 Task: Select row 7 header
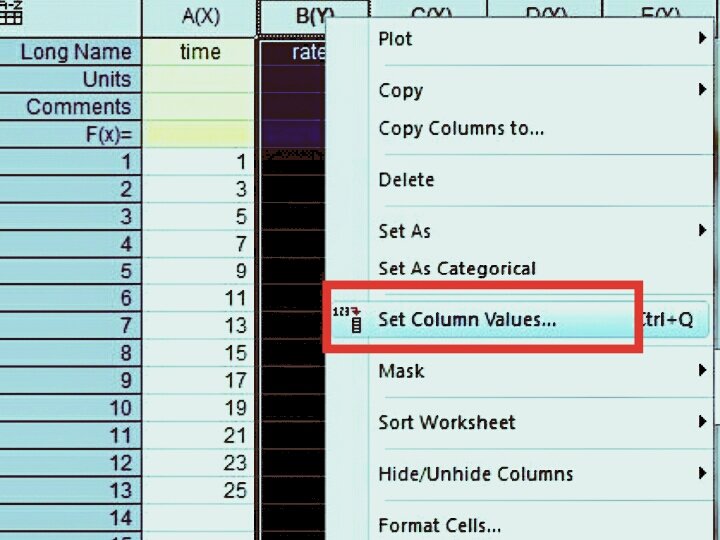click(x=72, y=326)
